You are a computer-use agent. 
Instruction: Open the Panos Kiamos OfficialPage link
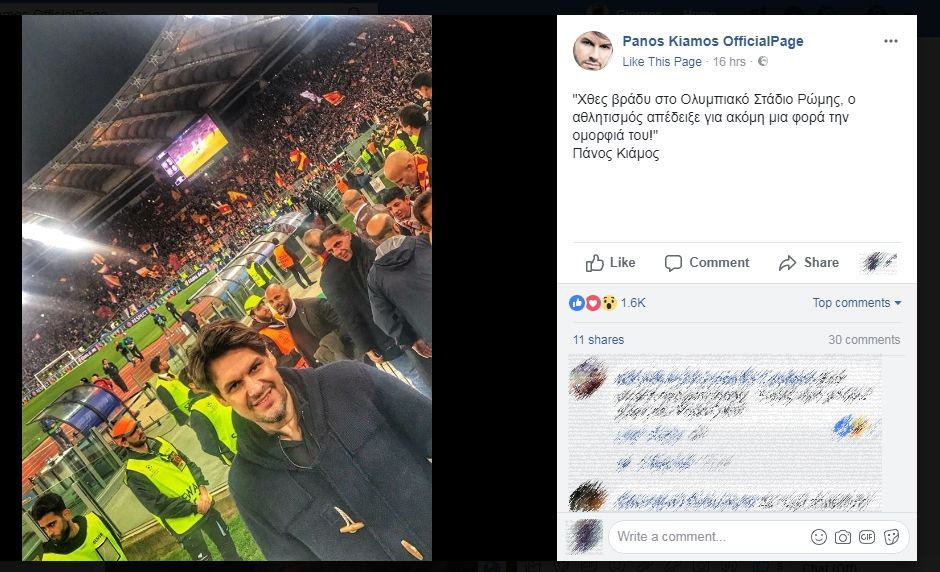712,42
